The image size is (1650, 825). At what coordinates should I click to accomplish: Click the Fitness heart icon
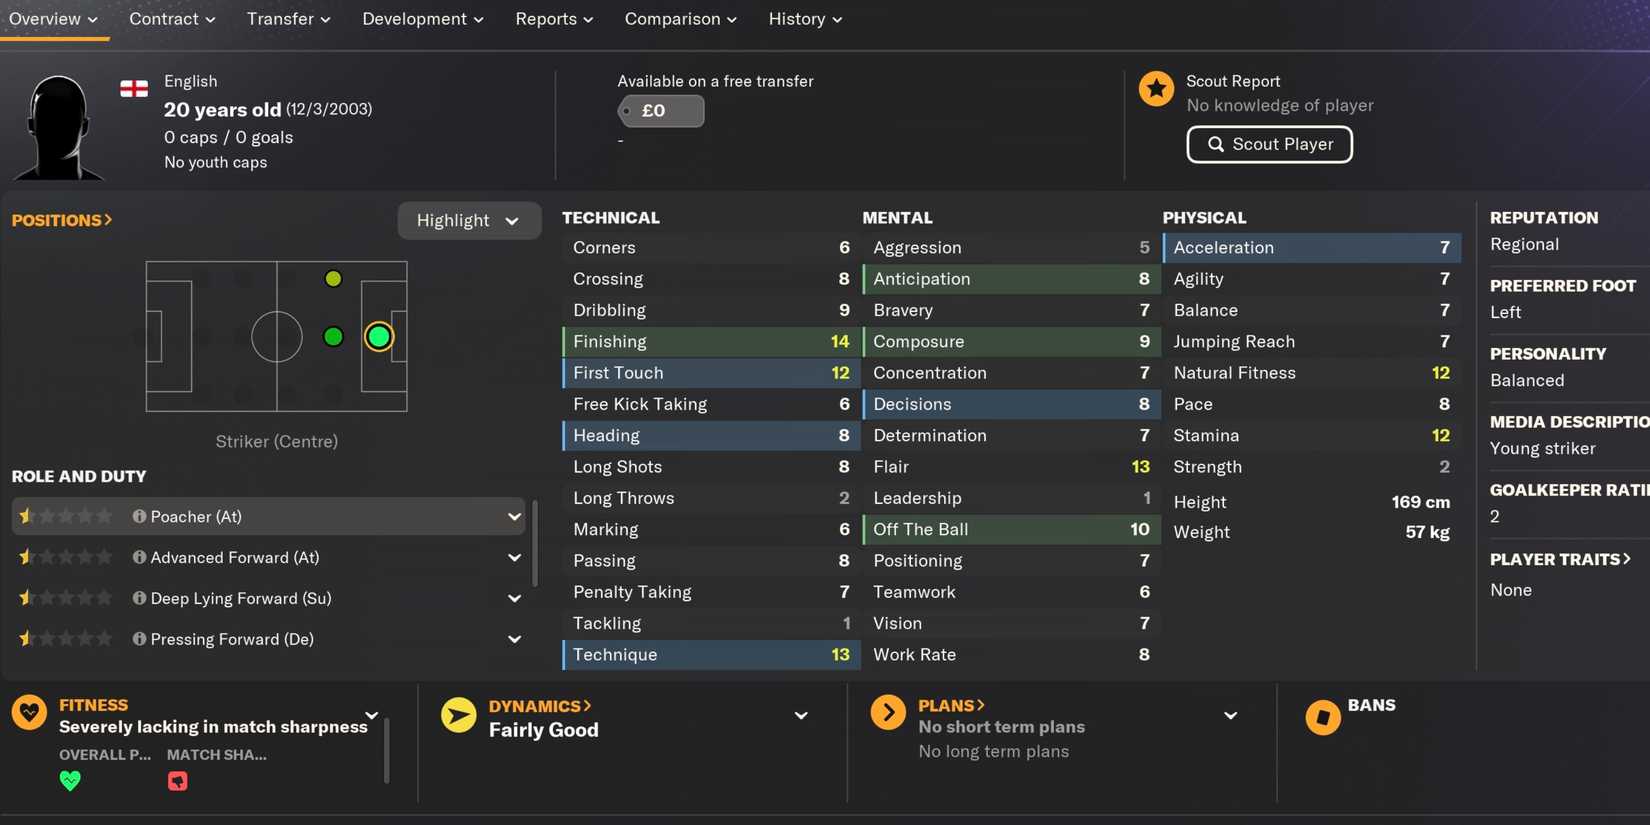pos(29,712)
